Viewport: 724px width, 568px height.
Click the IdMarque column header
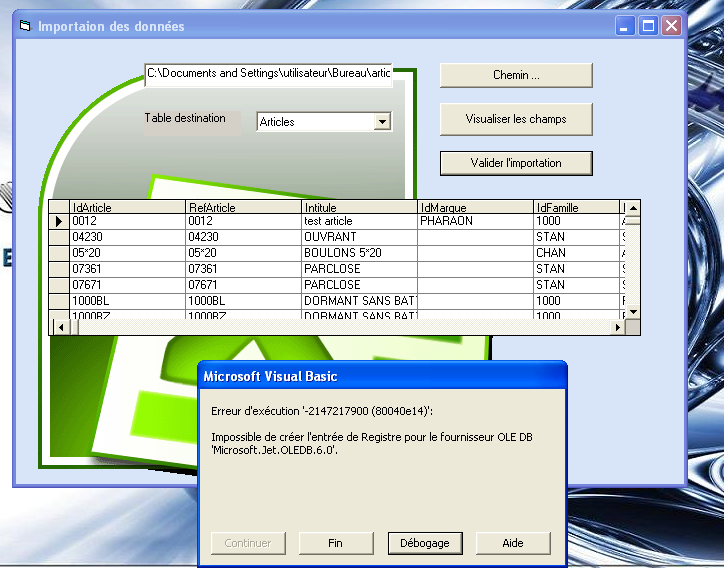point(475,207)
